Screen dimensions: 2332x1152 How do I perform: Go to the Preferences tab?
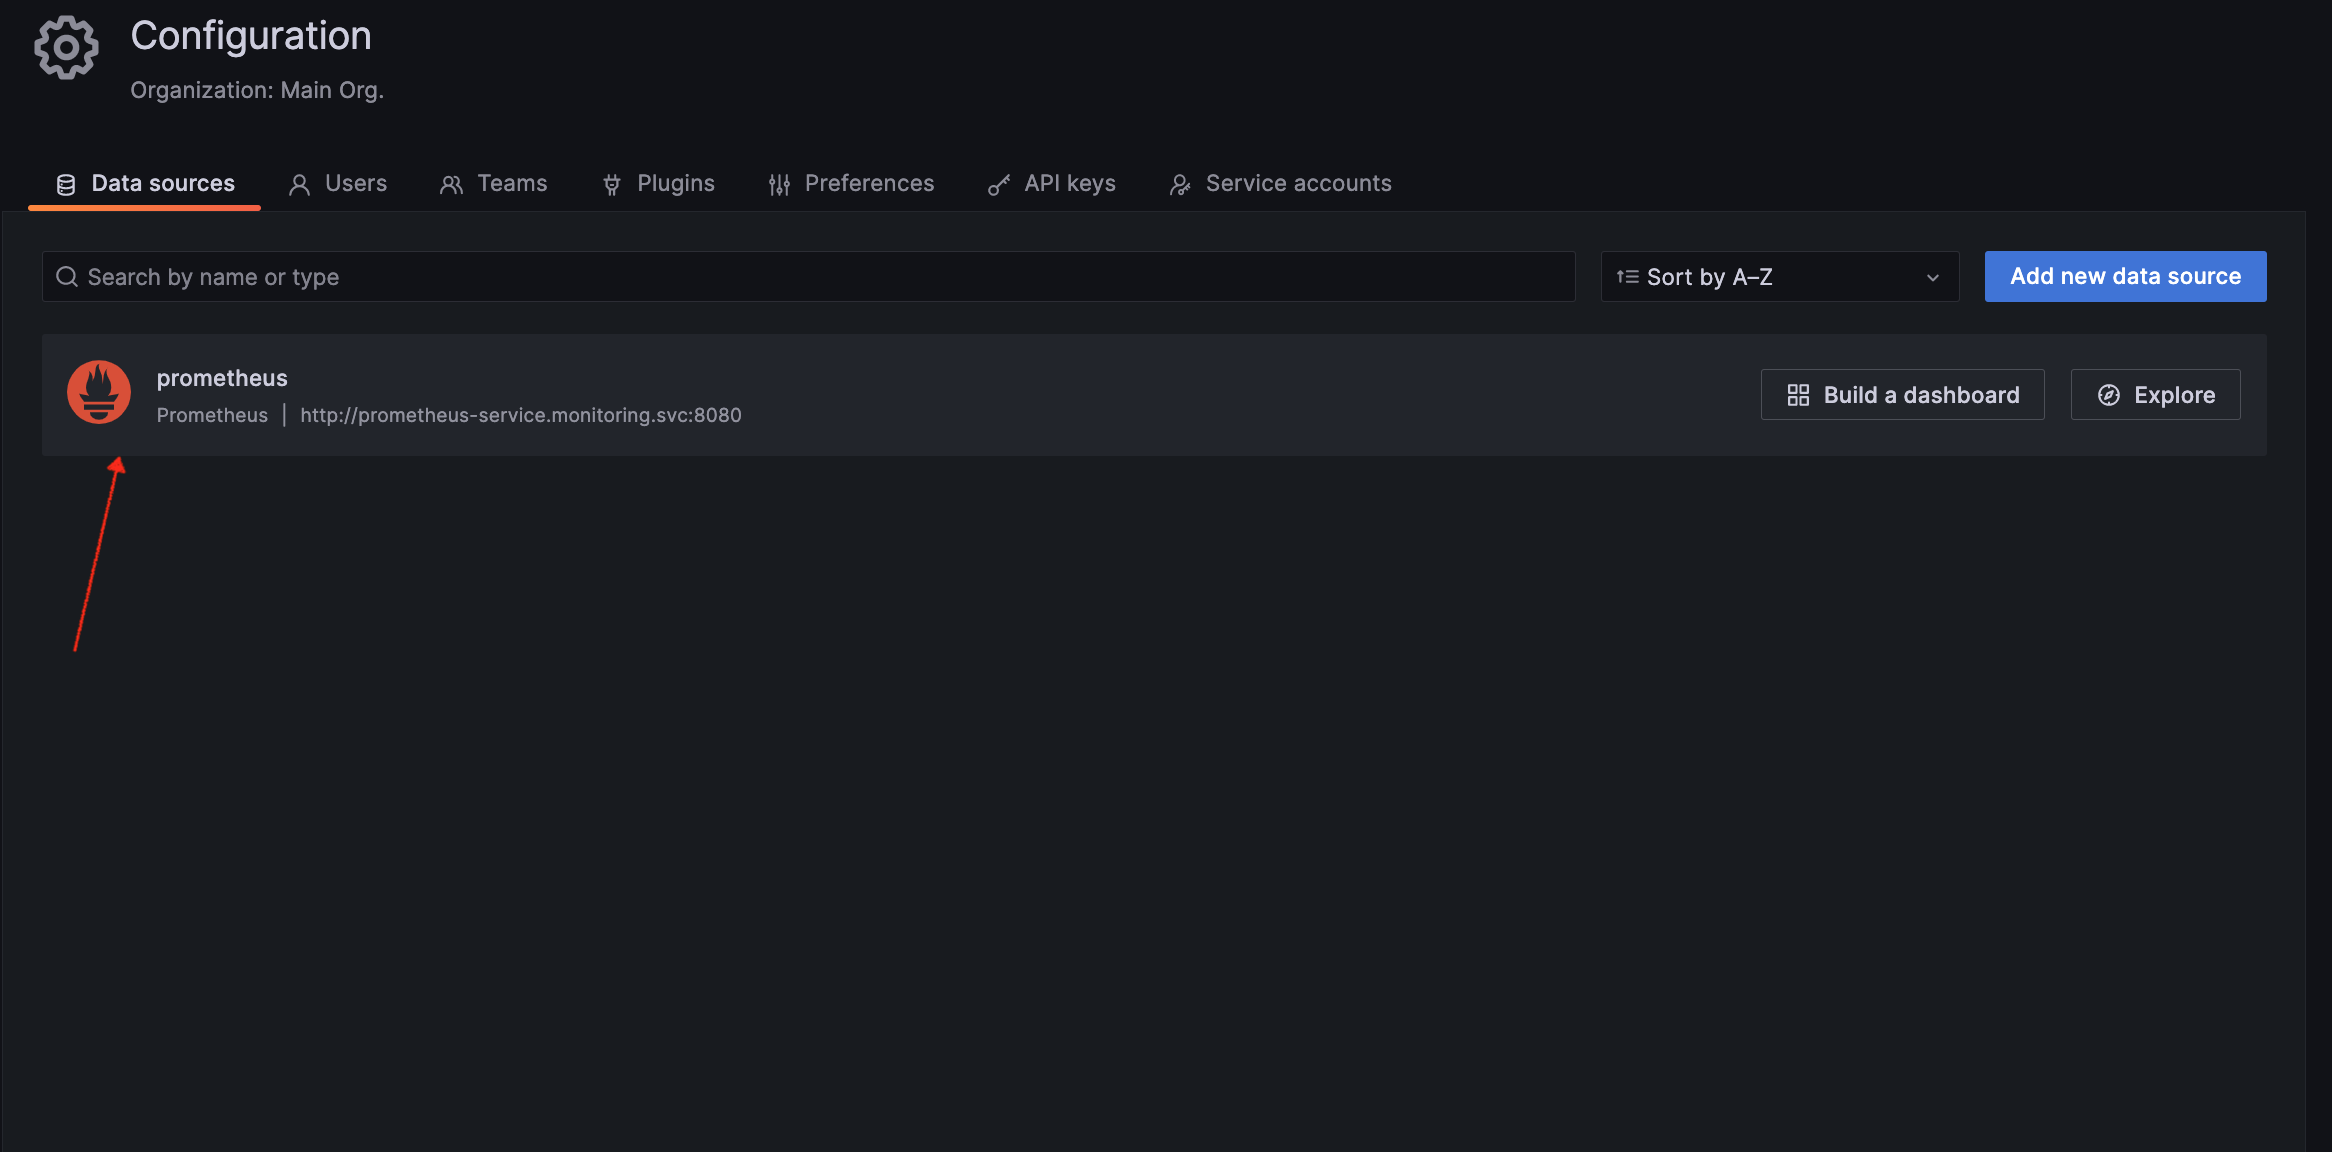pos(868,184)
